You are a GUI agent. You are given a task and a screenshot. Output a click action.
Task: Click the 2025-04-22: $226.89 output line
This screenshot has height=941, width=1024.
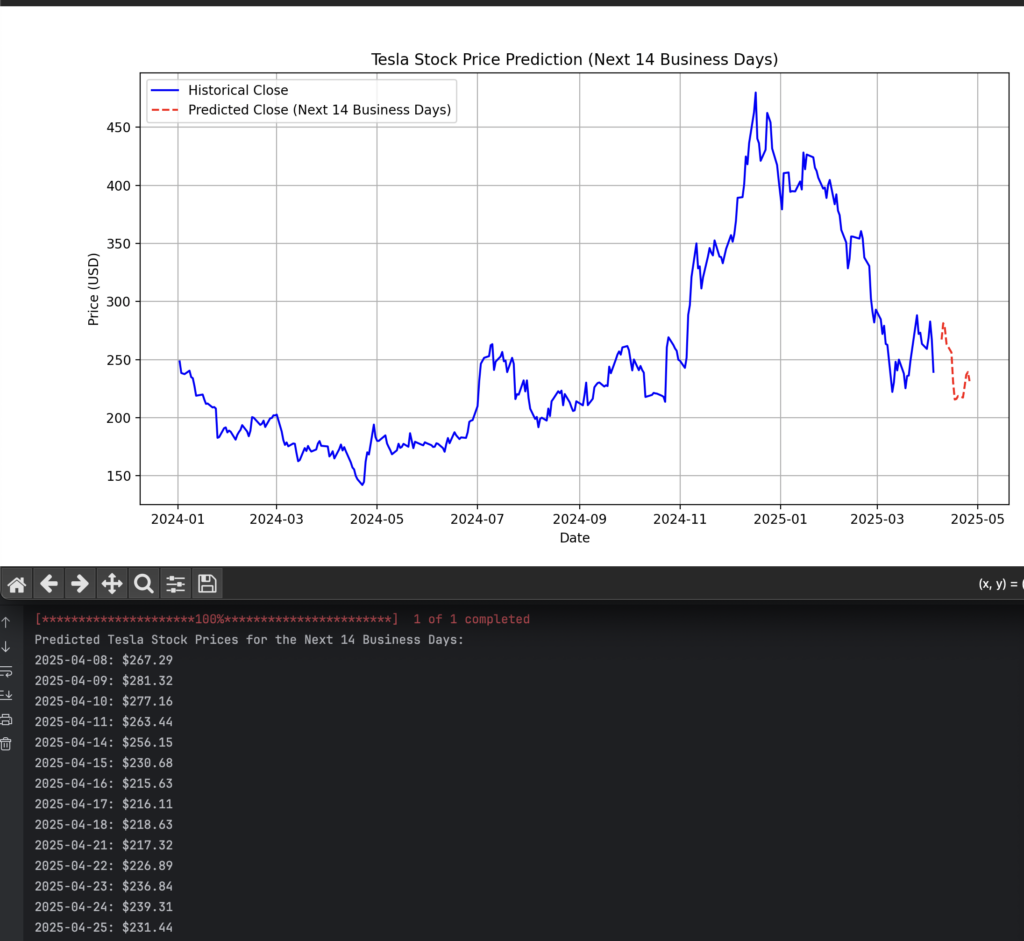104,866
